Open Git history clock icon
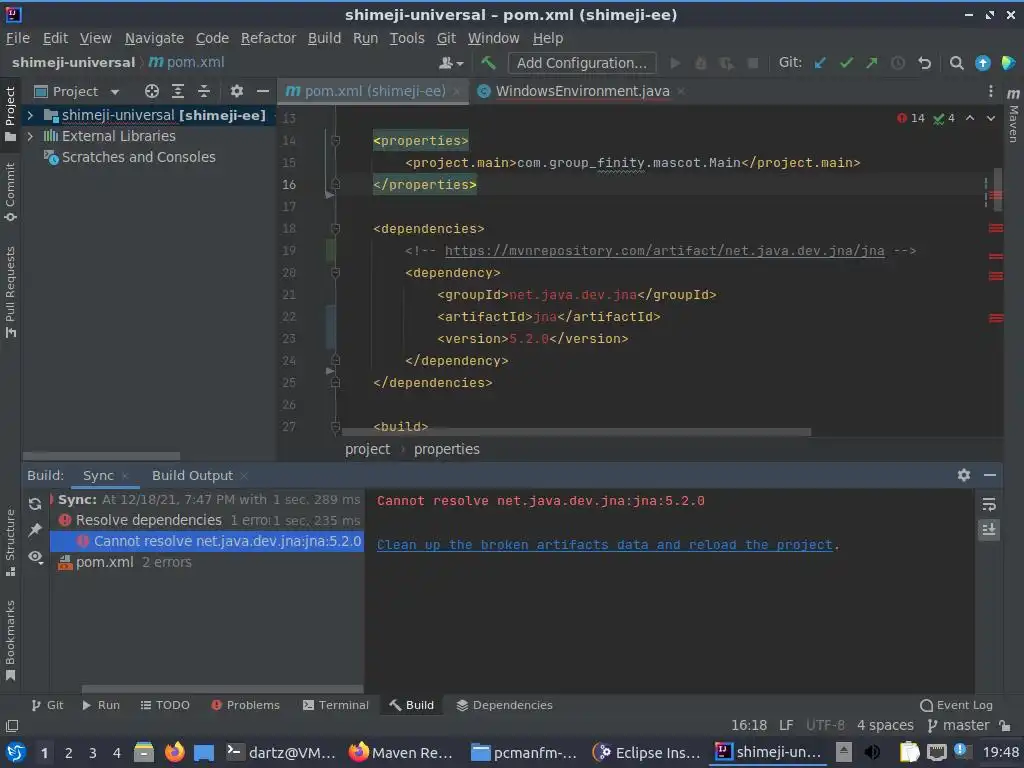Viewport: 1024px width, 768px height. point(898,63)
